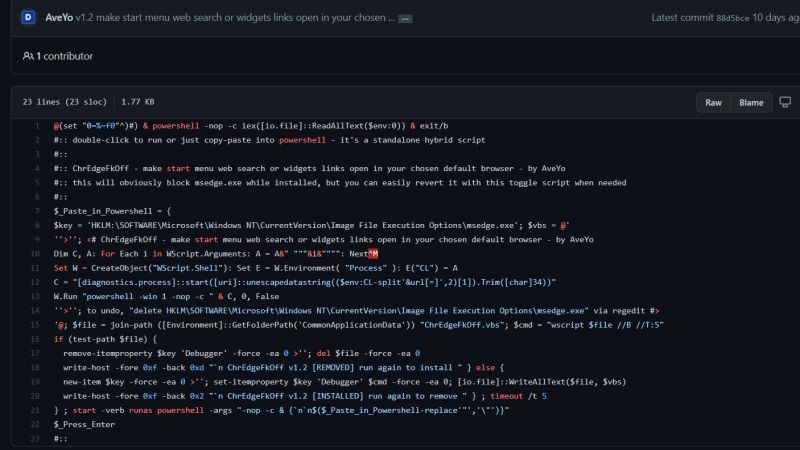Click the '#:: double-click to run' comment line

click(269, 140)
